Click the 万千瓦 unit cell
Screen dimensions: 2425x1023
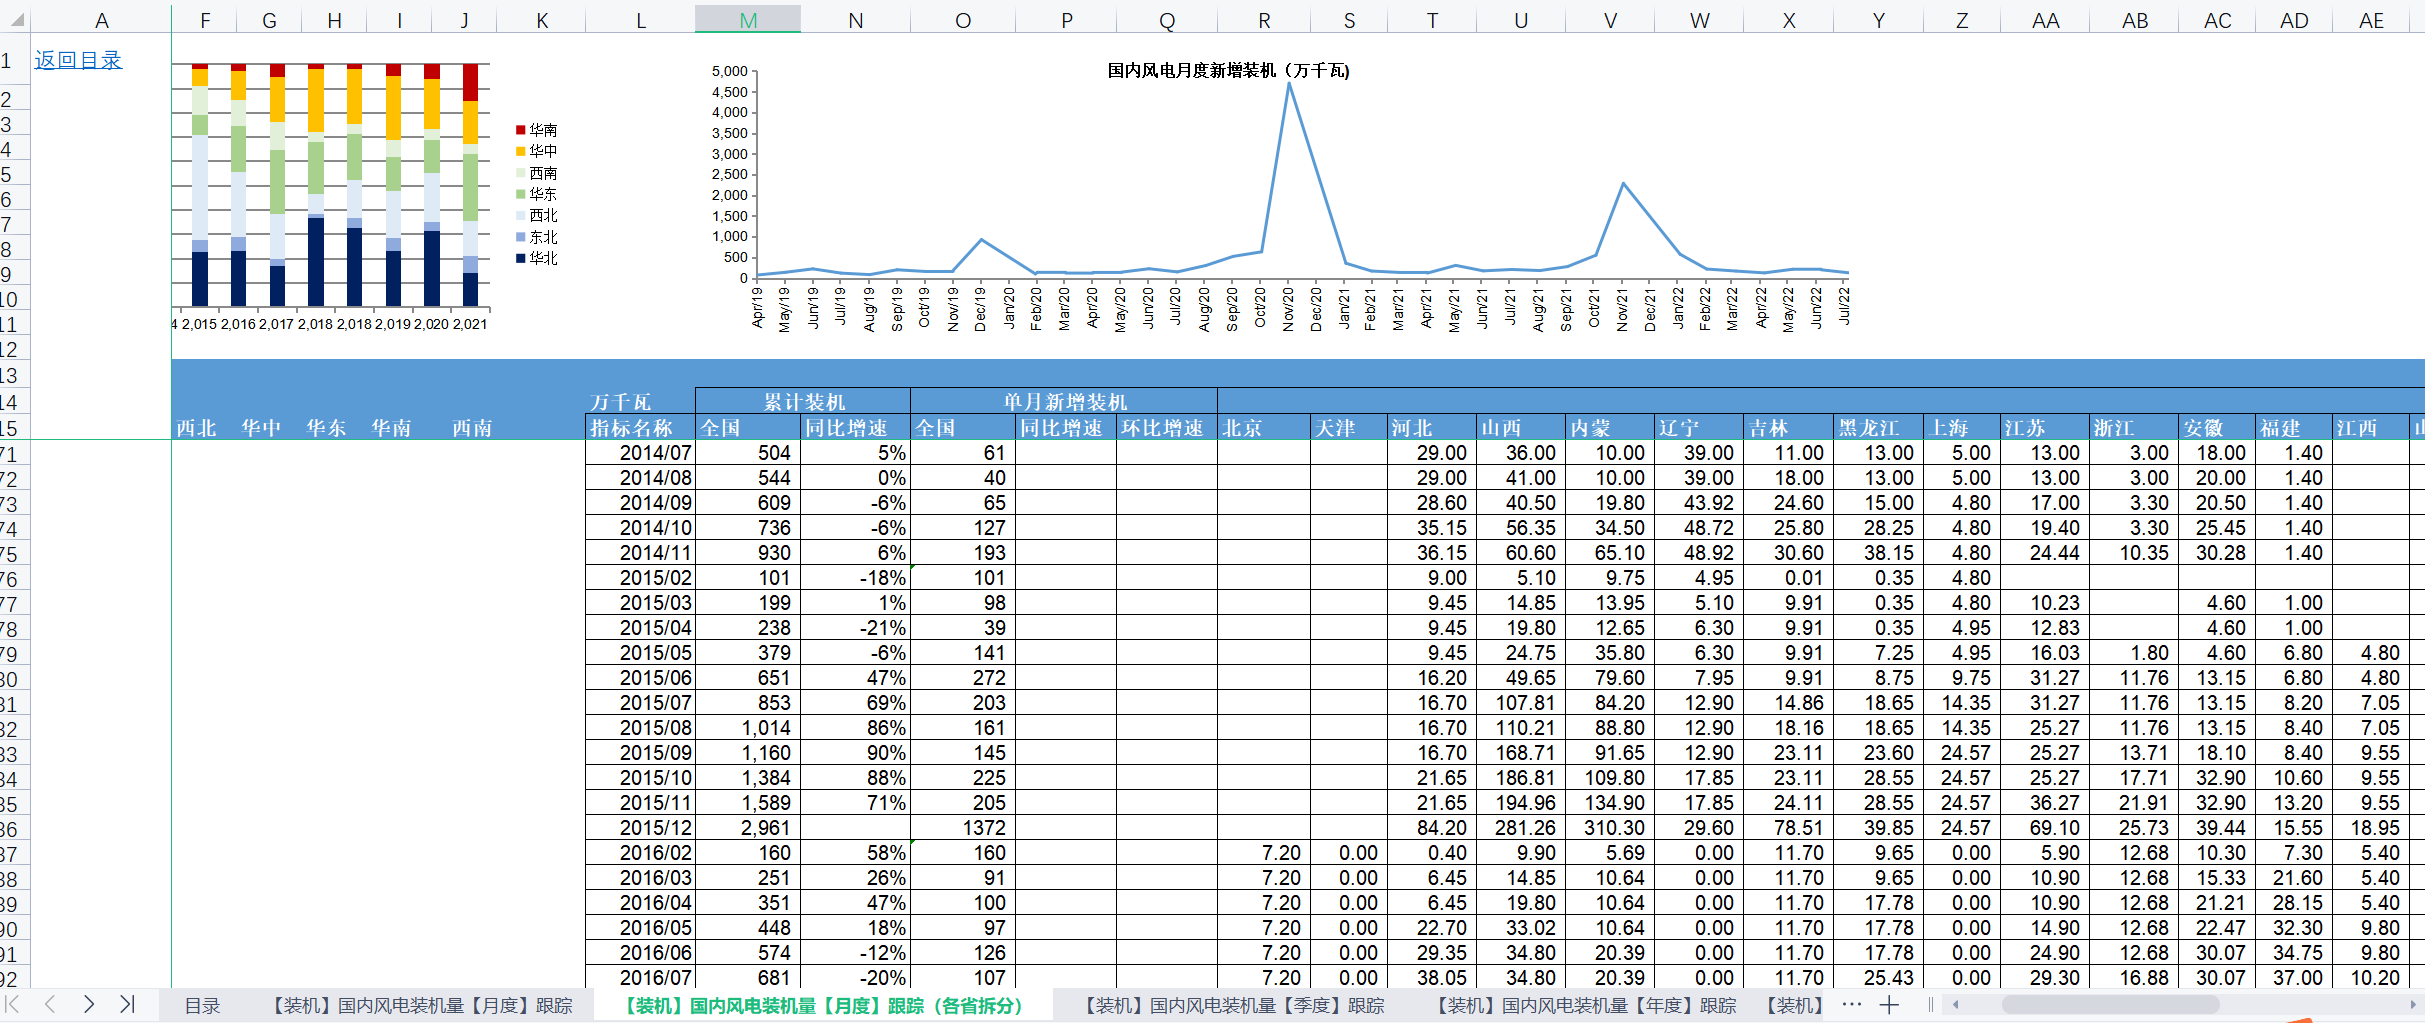point(640,401)
